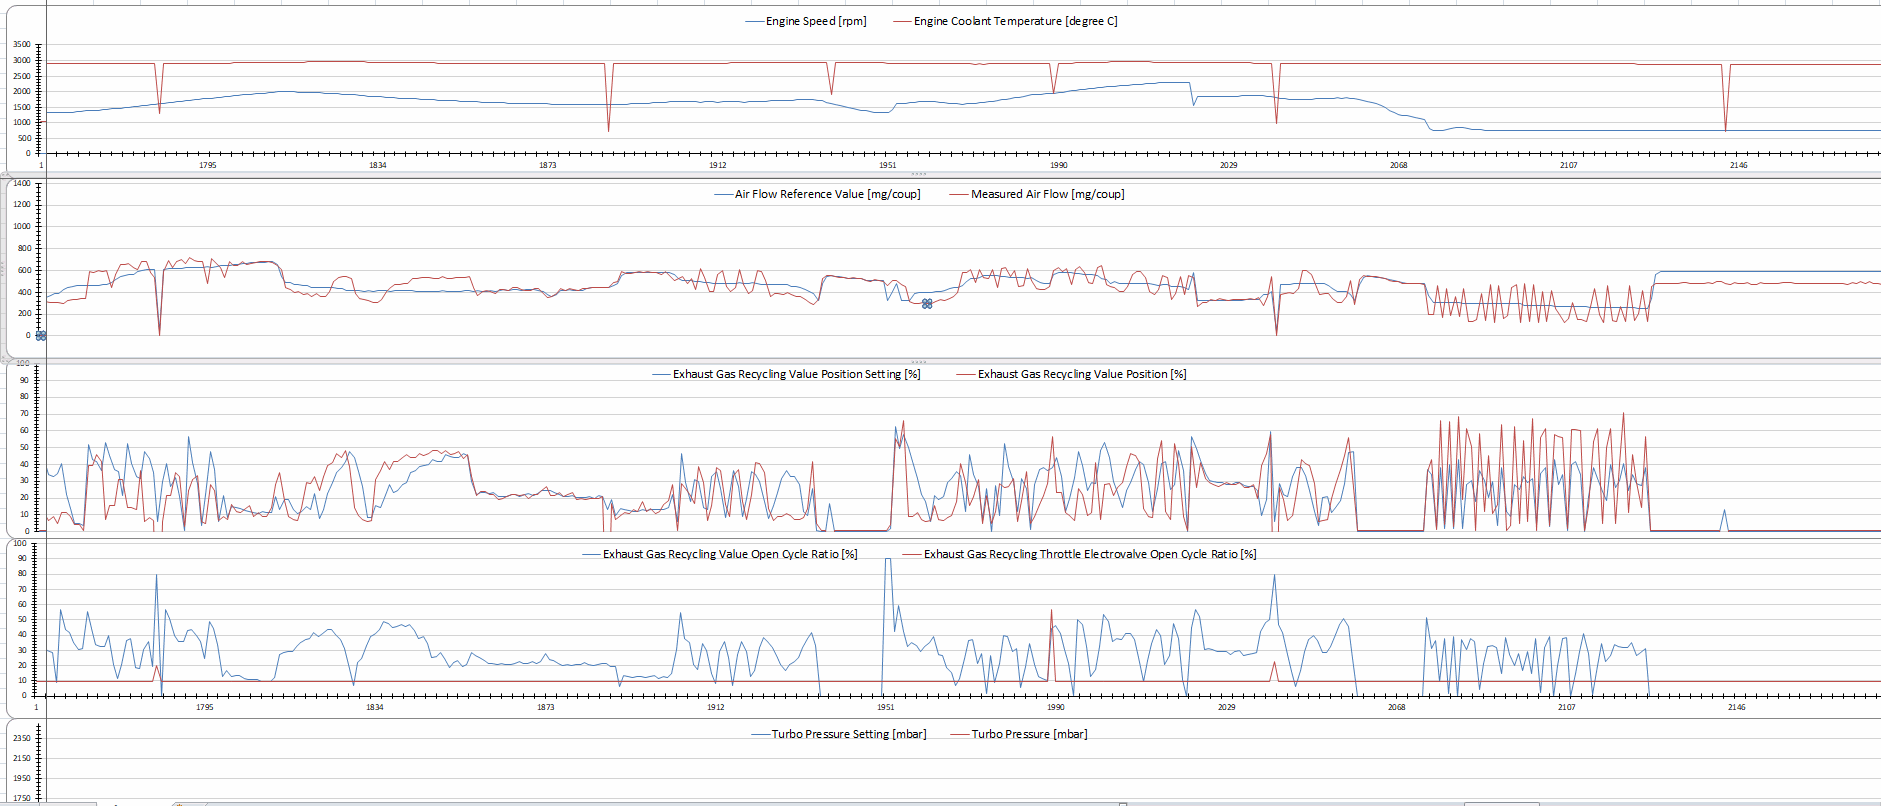This screenshot has height=806, width=1881.
Task: Click the 2350 label on turbo pressure axis
Action: point(22,738)
